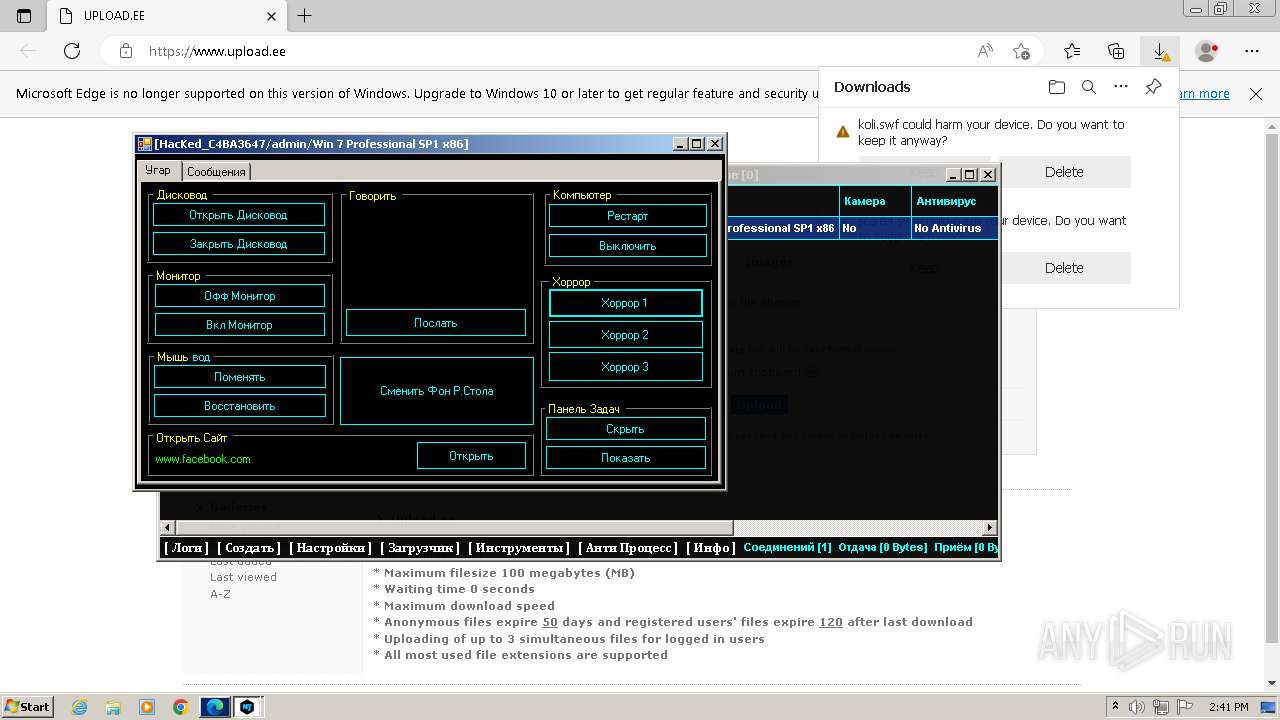Click Хоррор 1 button
The image size is (1280, 720).
click(625, 303)
